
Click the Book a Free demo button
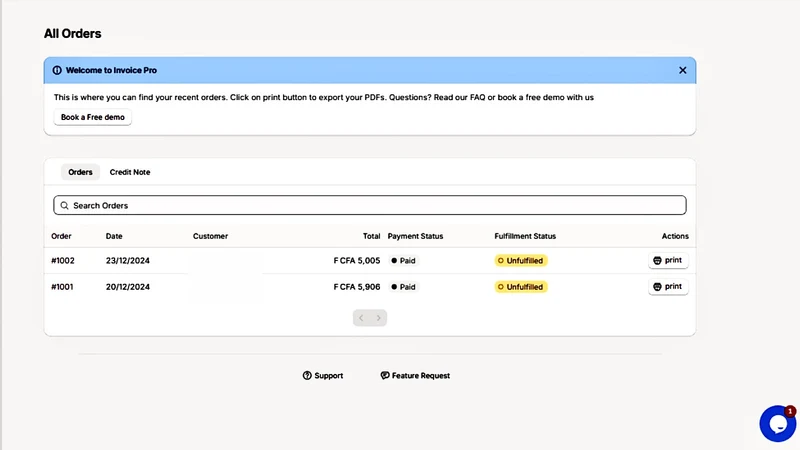(x=93, y=117)
